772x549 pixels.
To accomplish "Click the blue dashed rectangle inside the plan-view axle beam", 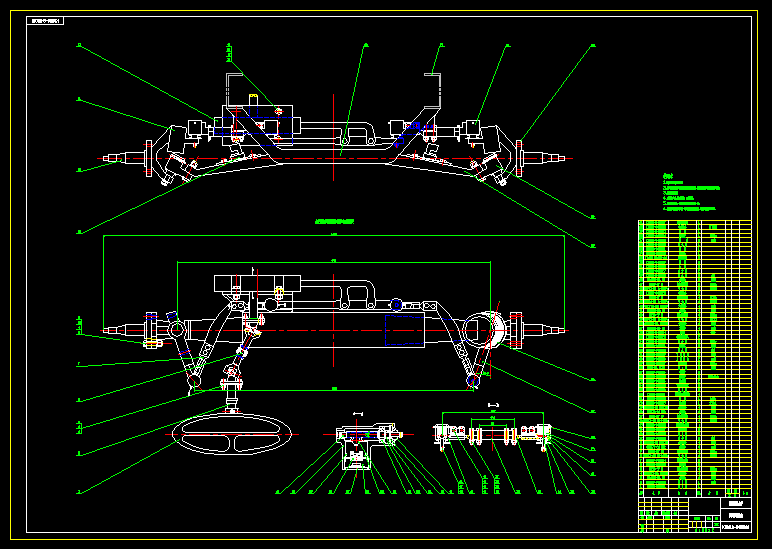I will pyautogui.click(x=404, y=330).
